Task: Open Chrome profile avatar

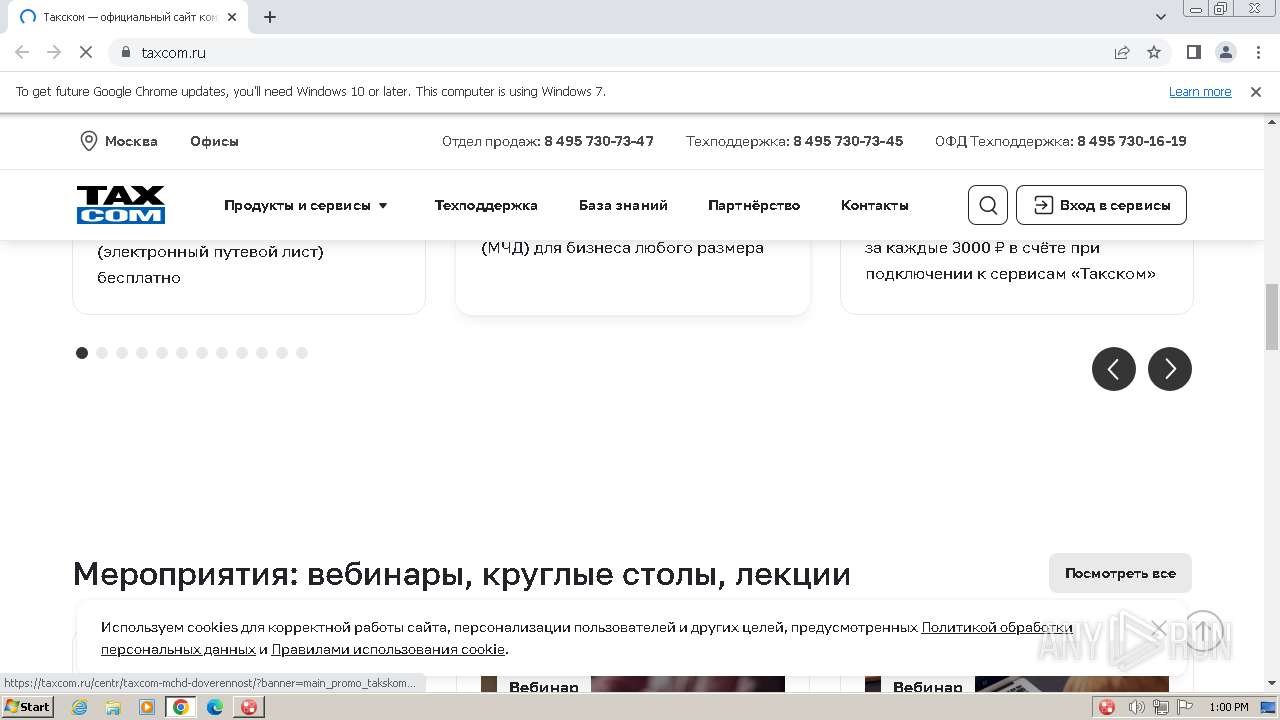Action: tap(1225, 52)
